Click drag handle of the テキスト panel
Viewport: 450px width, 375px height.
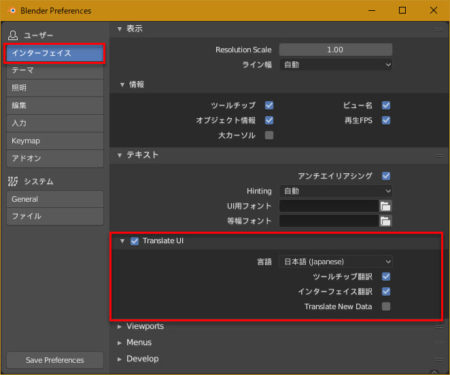click(x=439, y=155)
